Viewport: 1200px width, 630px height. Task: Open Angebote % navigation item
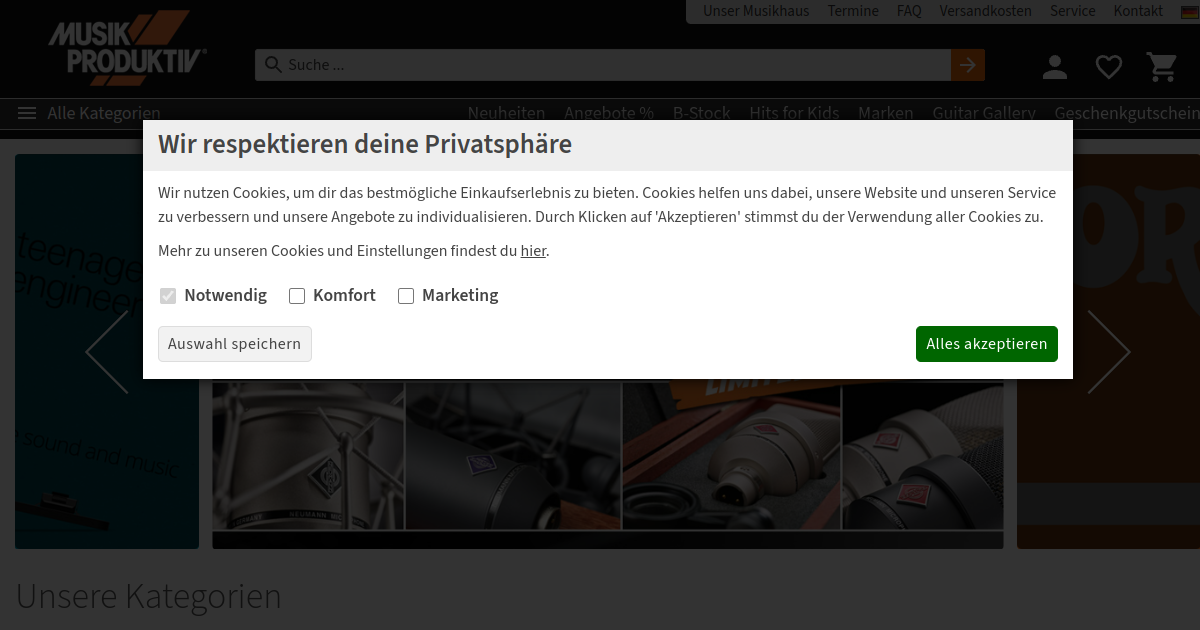(x=609, y=113)
